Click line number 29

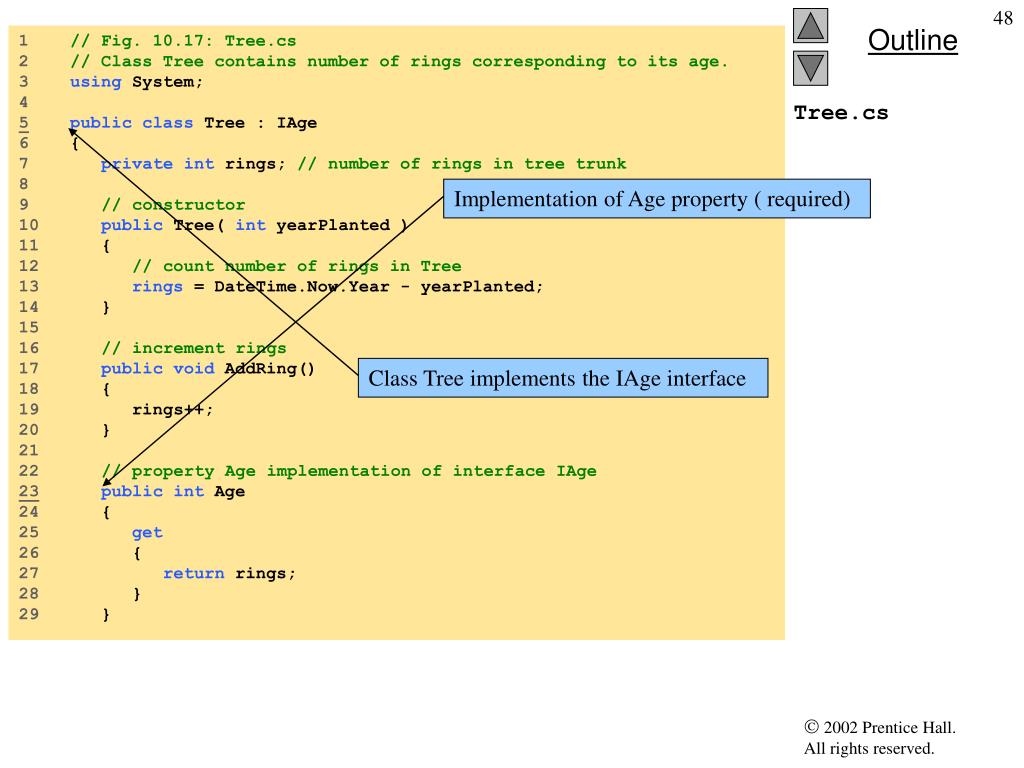pos(28,614)
